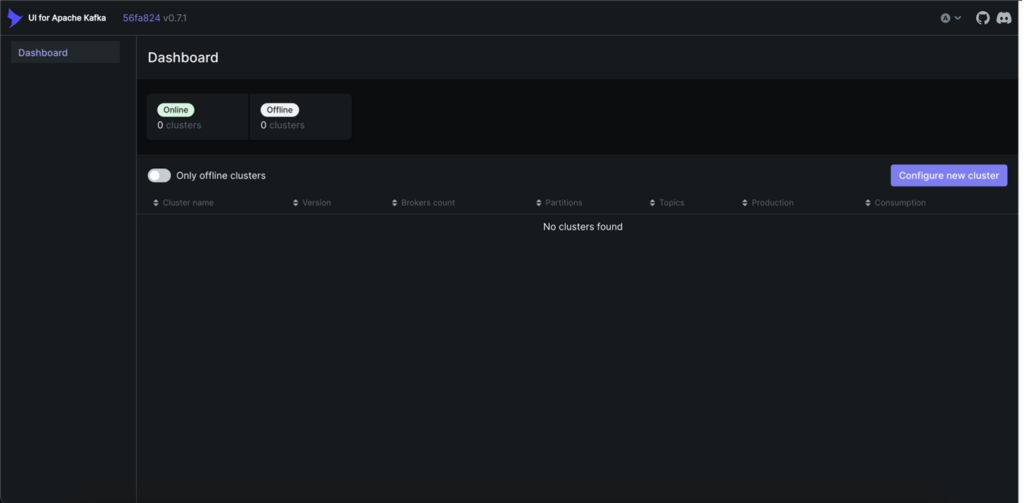The width and height of the screenshot is (1024, 503).
Task: Sort table by Consumption column header
Action: click(900, 203)
